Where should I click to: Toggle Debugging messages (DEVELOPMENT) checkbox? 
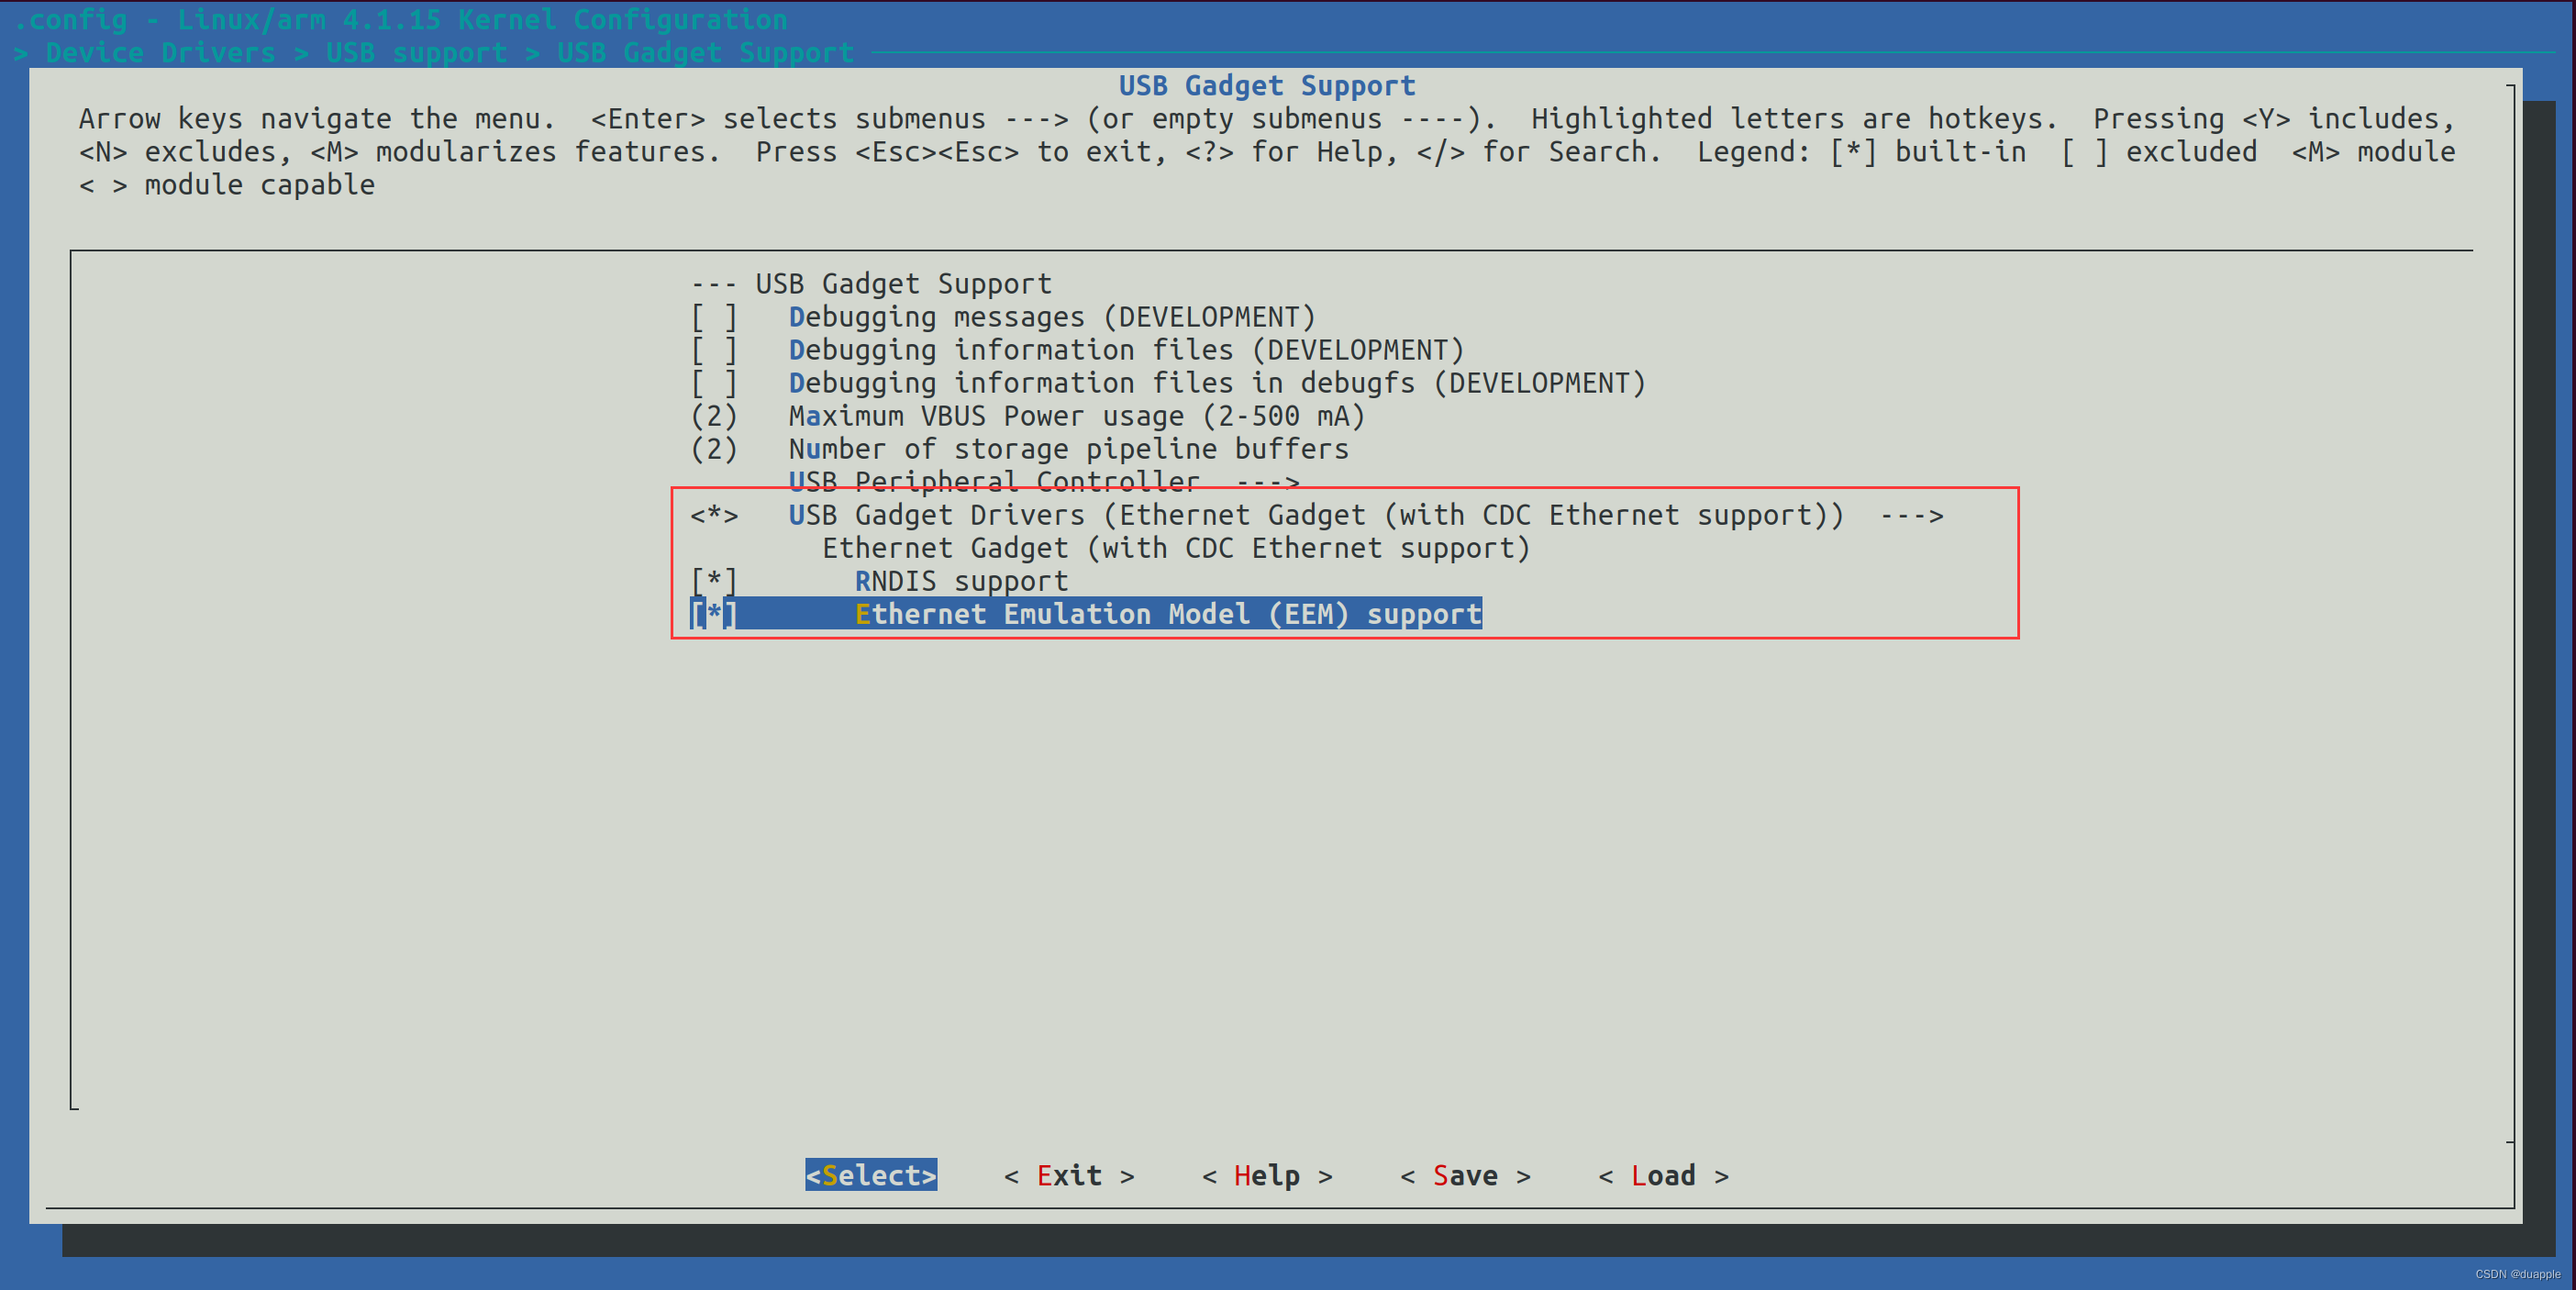(714, 317)
